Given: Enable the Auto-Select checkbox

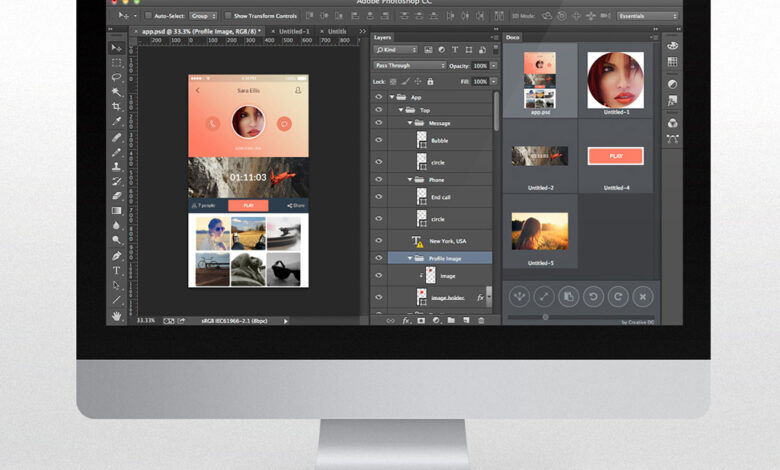Looking at the screenshot, I should (x=149, y=16).
